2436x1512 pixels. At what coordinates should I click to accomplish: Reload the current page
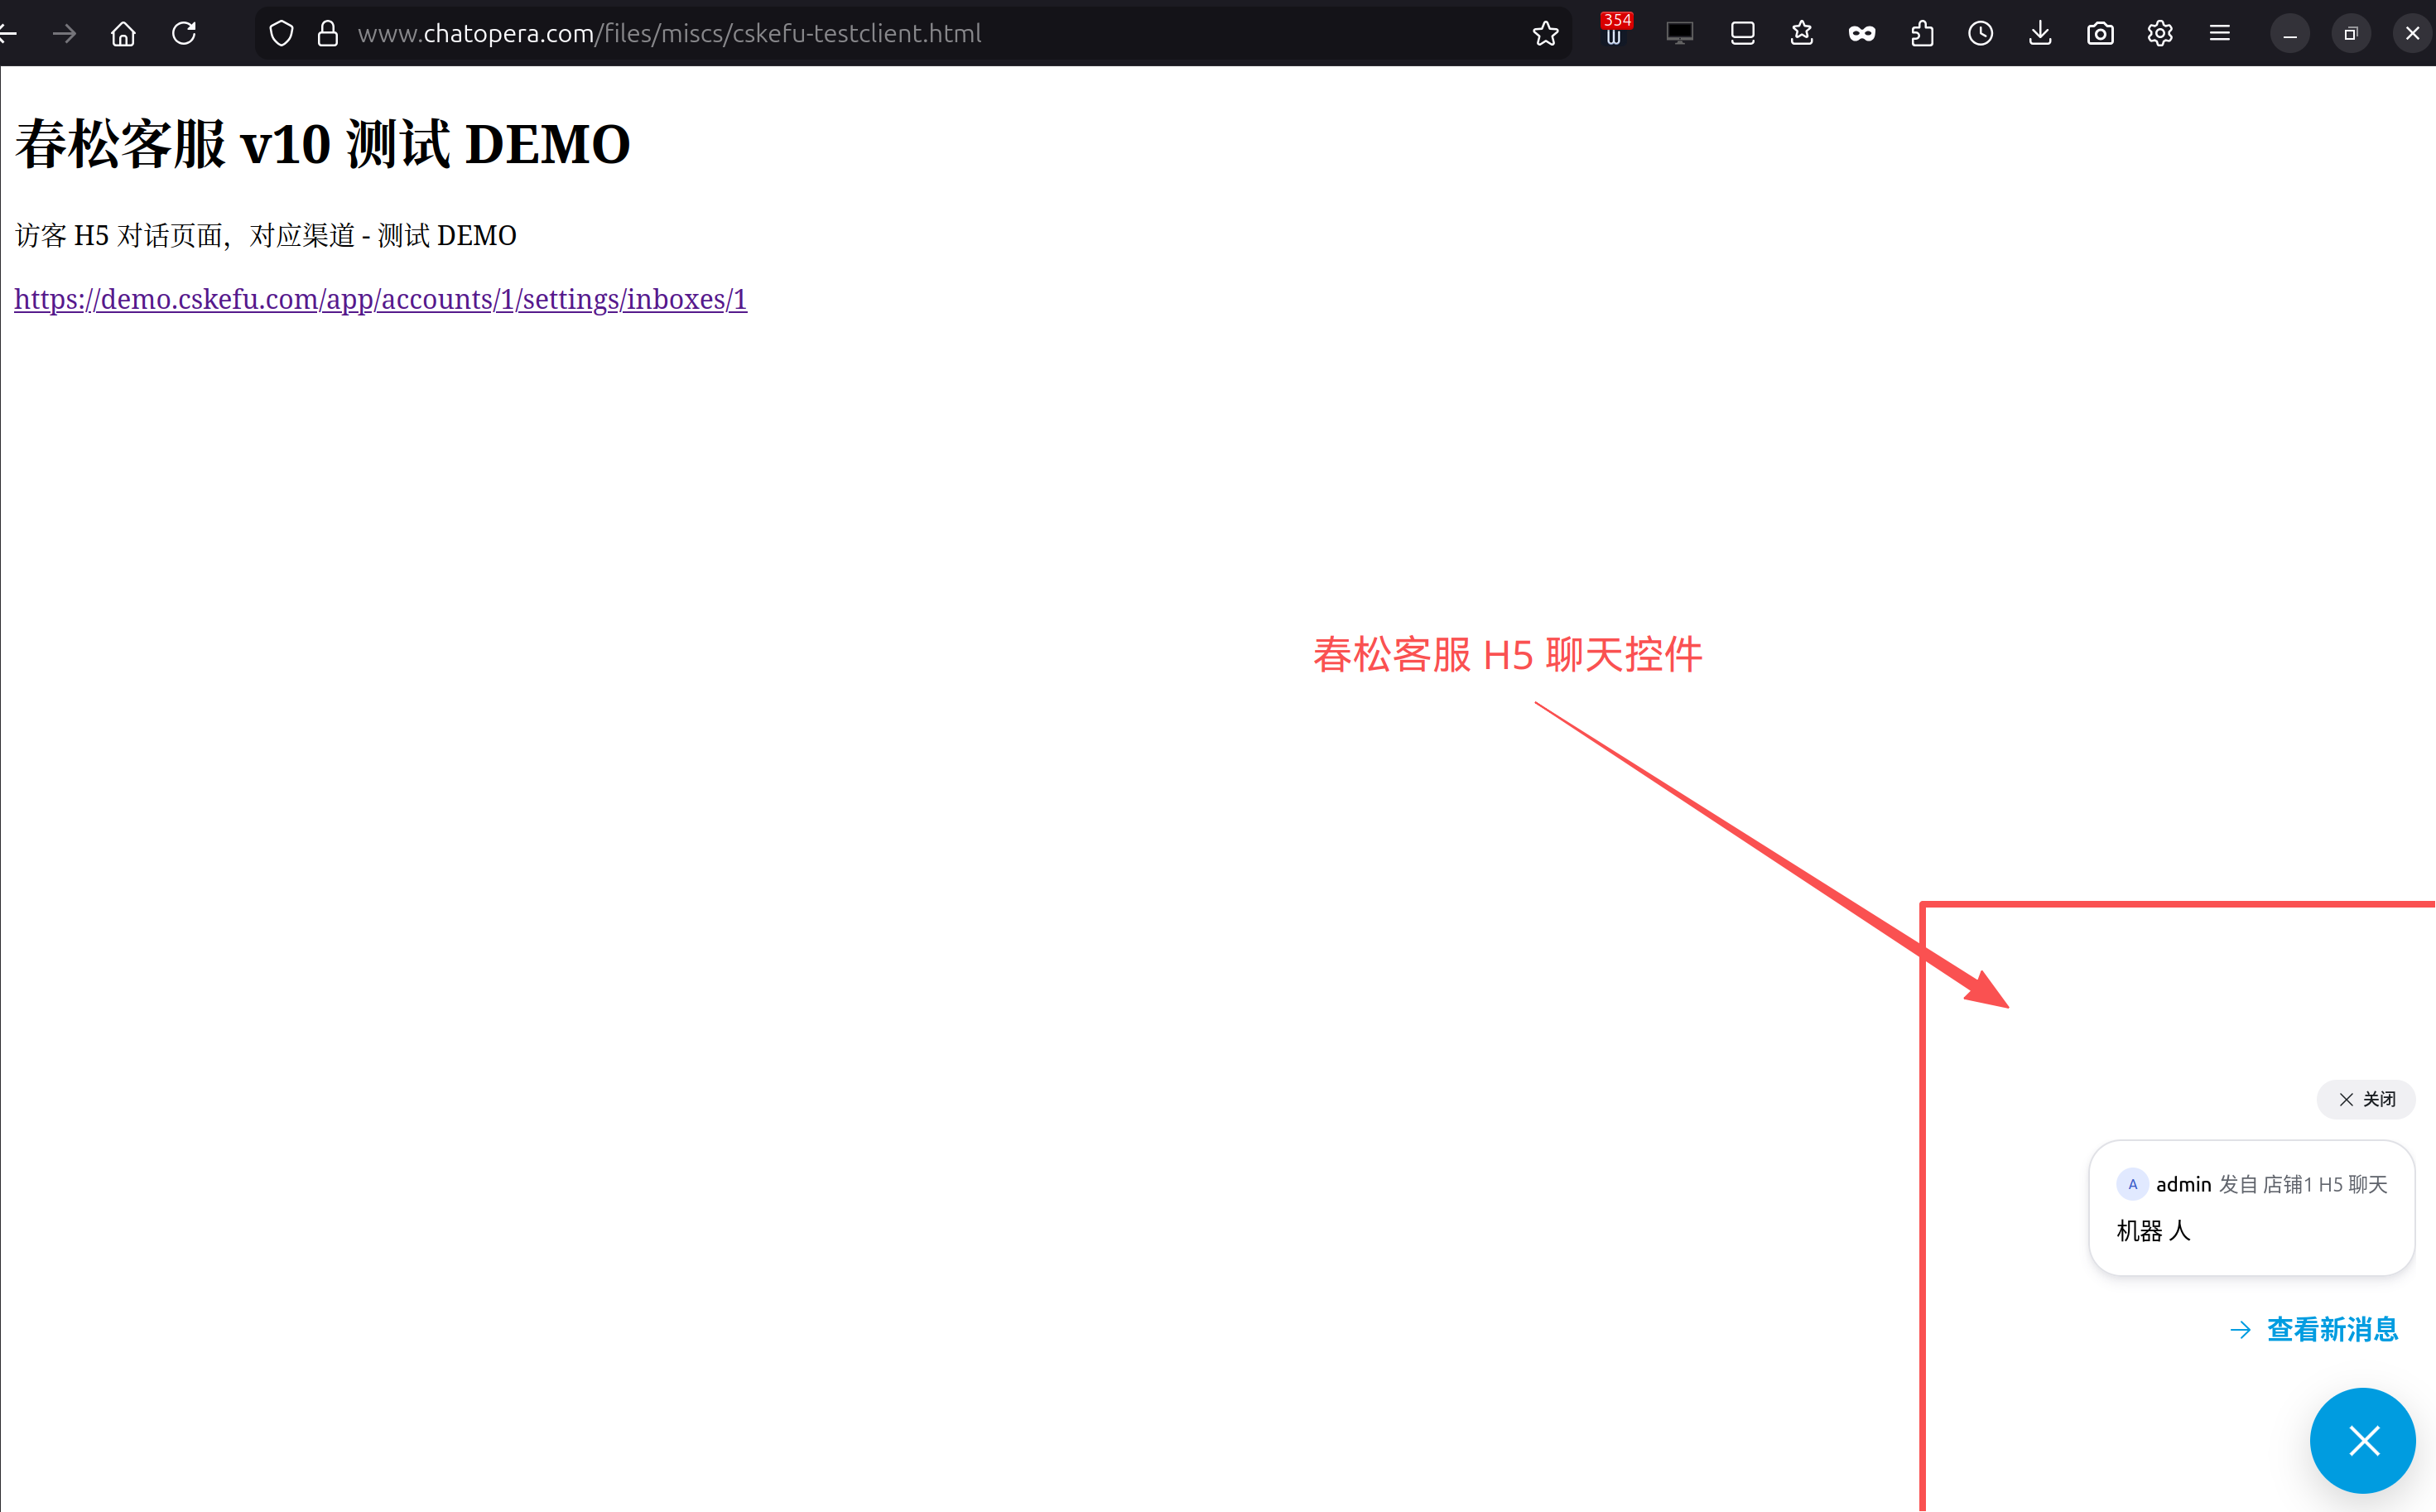pyautogui.click(x=184, y=34)
